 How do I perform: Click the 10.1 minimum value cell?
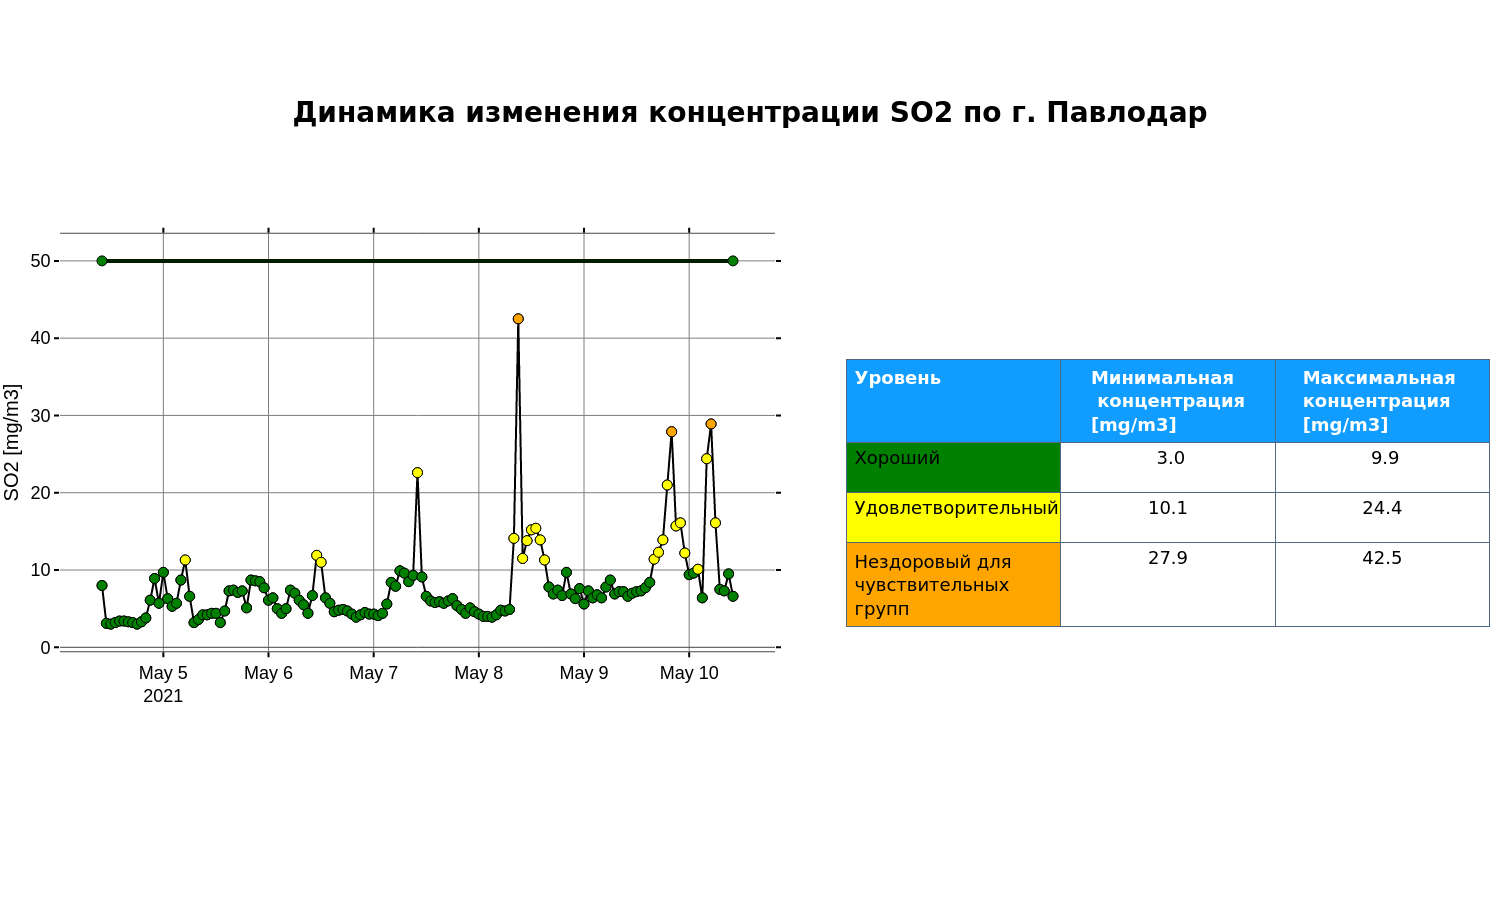pos(1168,517)
